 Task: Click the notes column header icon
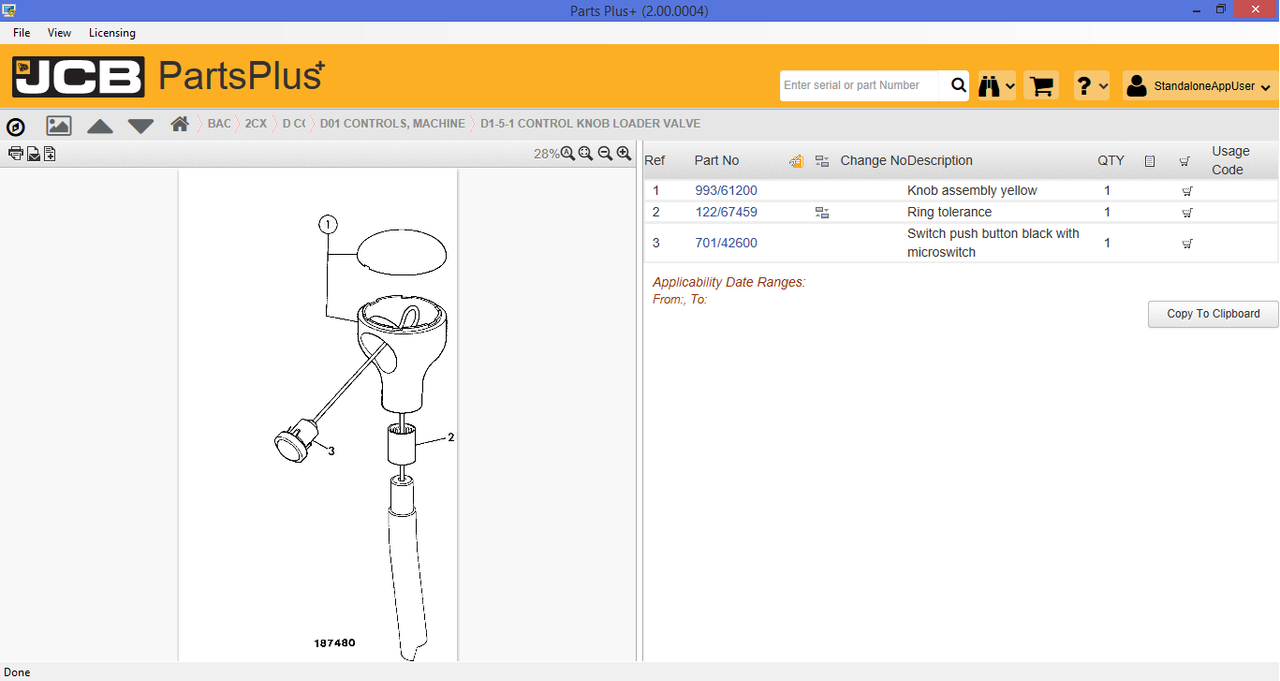pyautogui.click(x=1150, y=161)
